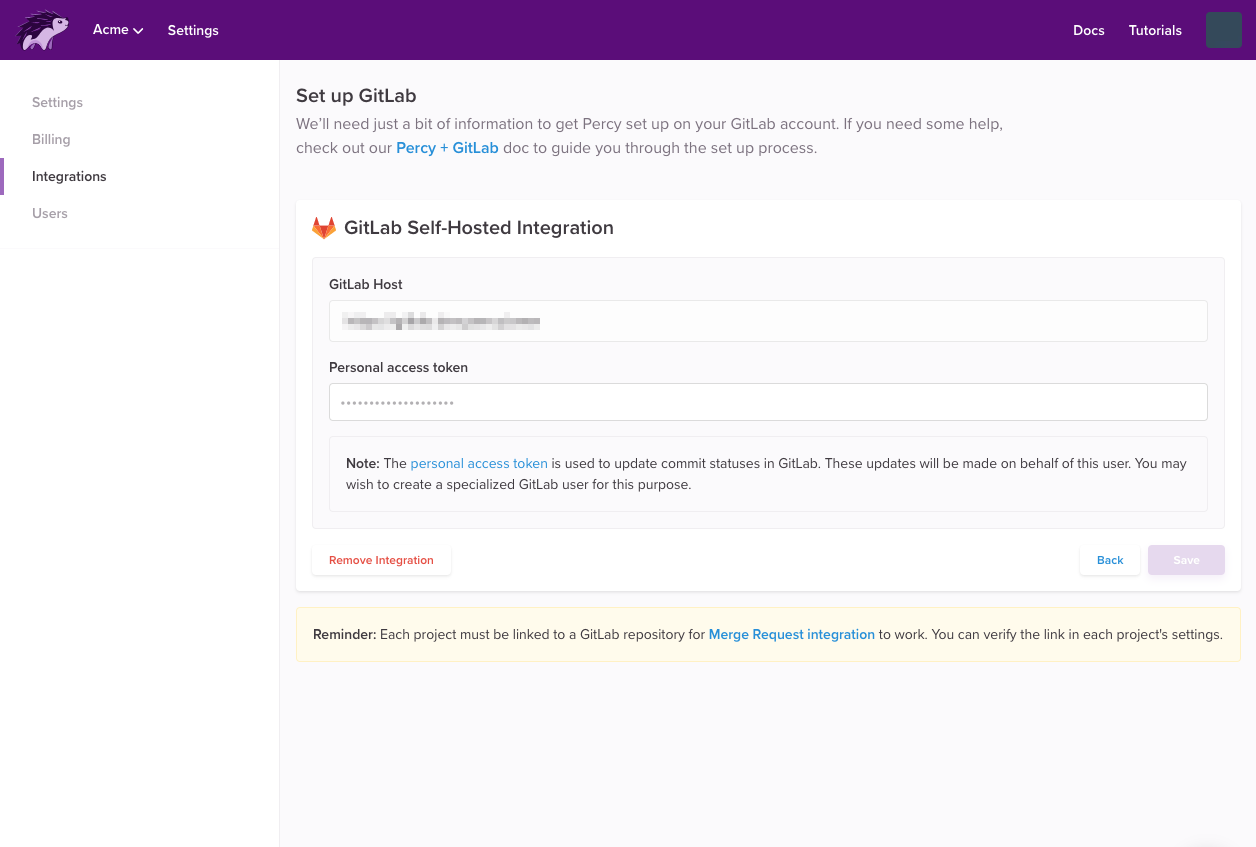The height and width of the screenshot is (847, 1256).
Task: Click the GitLab fox logo icon
Action: [x=324, y=228]
